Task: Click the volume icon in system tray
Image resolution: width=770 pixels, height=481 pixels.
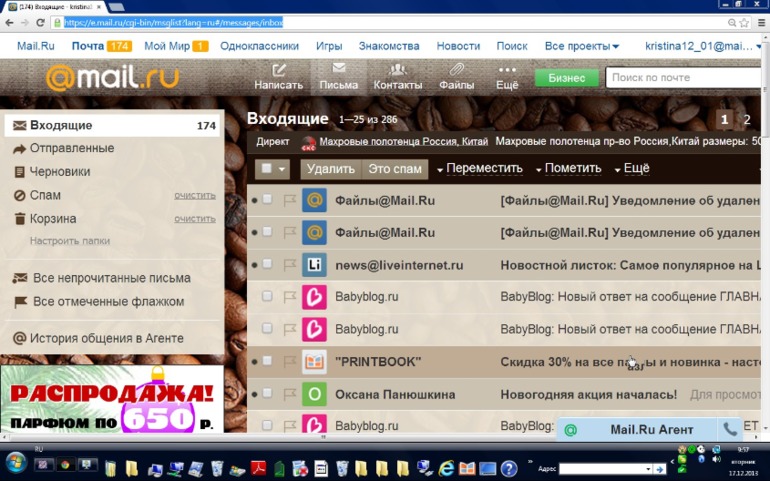Action: pos(716,459)
